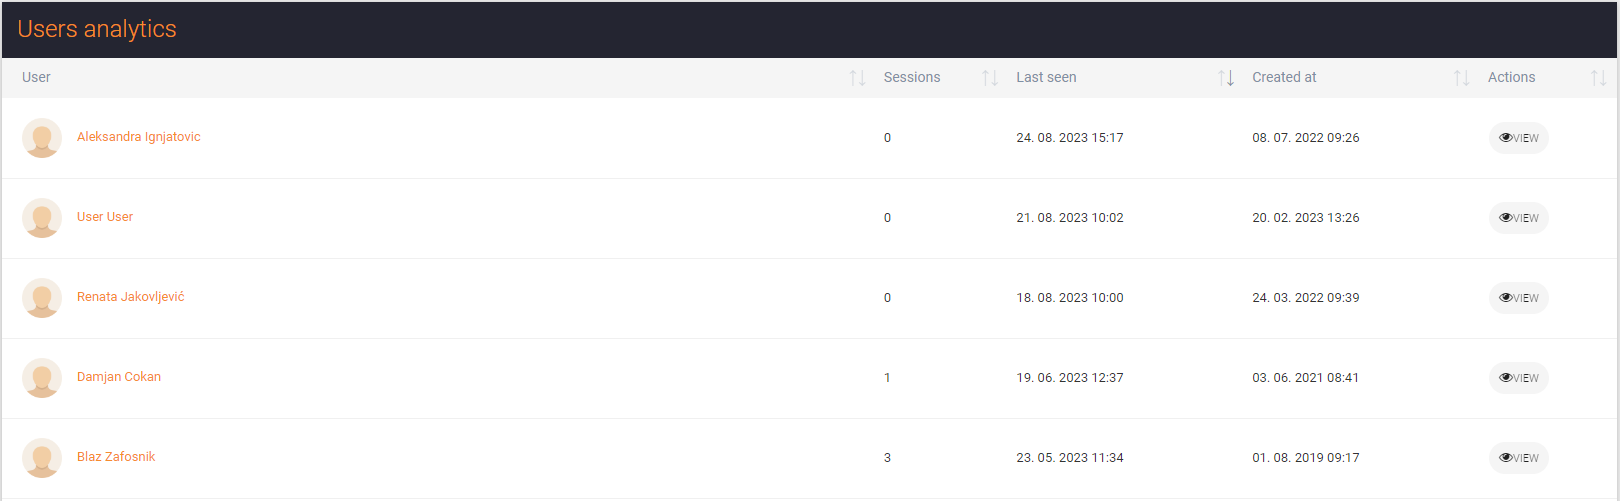Open the Aleksandra Ignjatovic name link
Viewport: 1620px width, 501px height.
tap(139, 137)
